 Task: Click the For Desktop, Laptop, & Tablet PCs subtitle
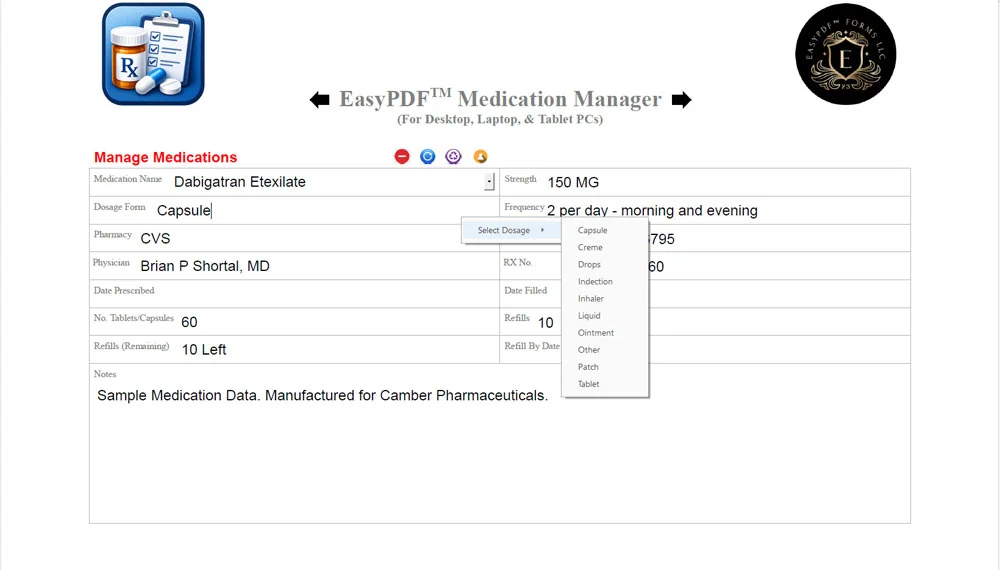pyautogui.click(x=500, y=119)
